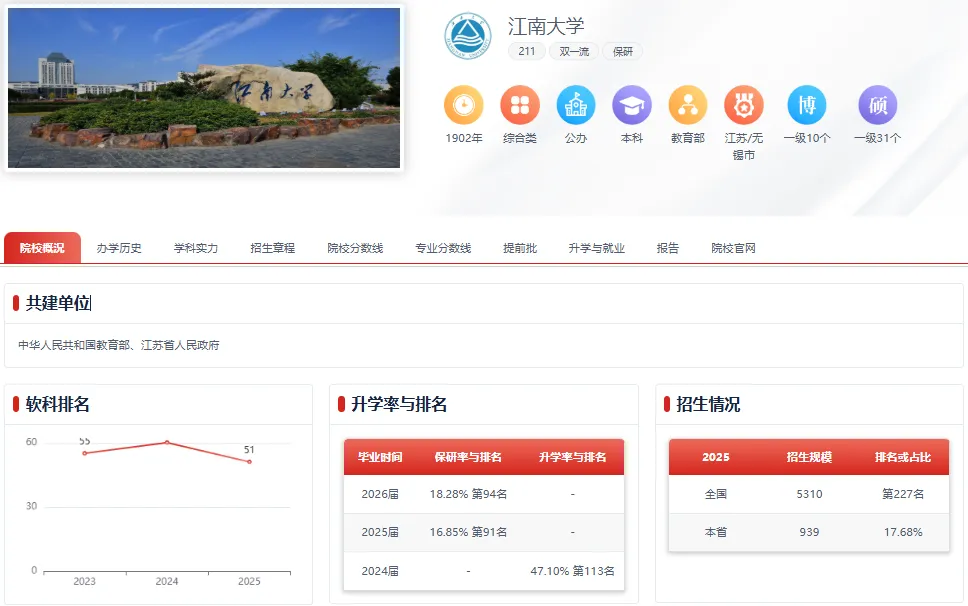Click the 共建单位 section heading
Viewport: 968px width, 606px height.
click(59, 303)
